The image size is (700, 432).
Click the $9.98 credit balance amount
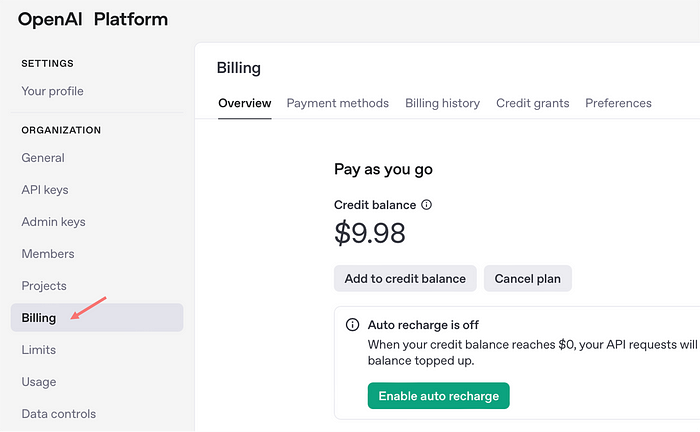[370, 233]
